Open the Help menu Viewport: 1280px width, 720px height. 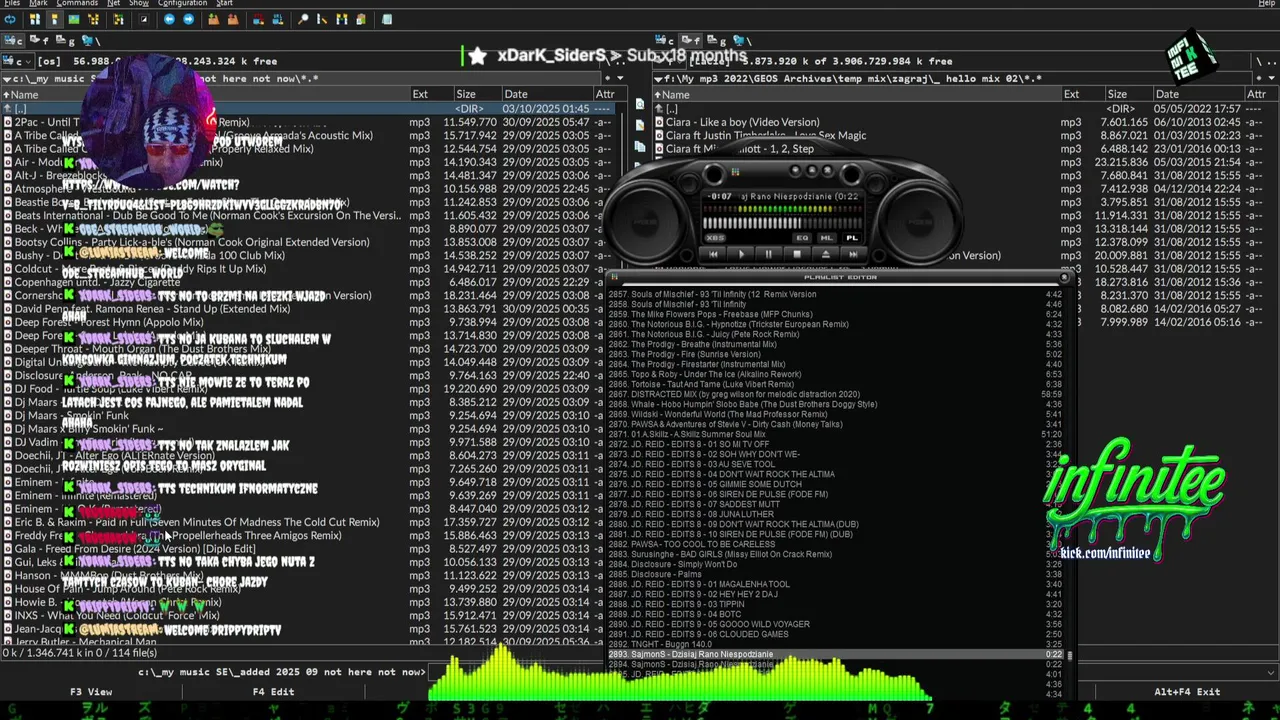[1266, 3]
